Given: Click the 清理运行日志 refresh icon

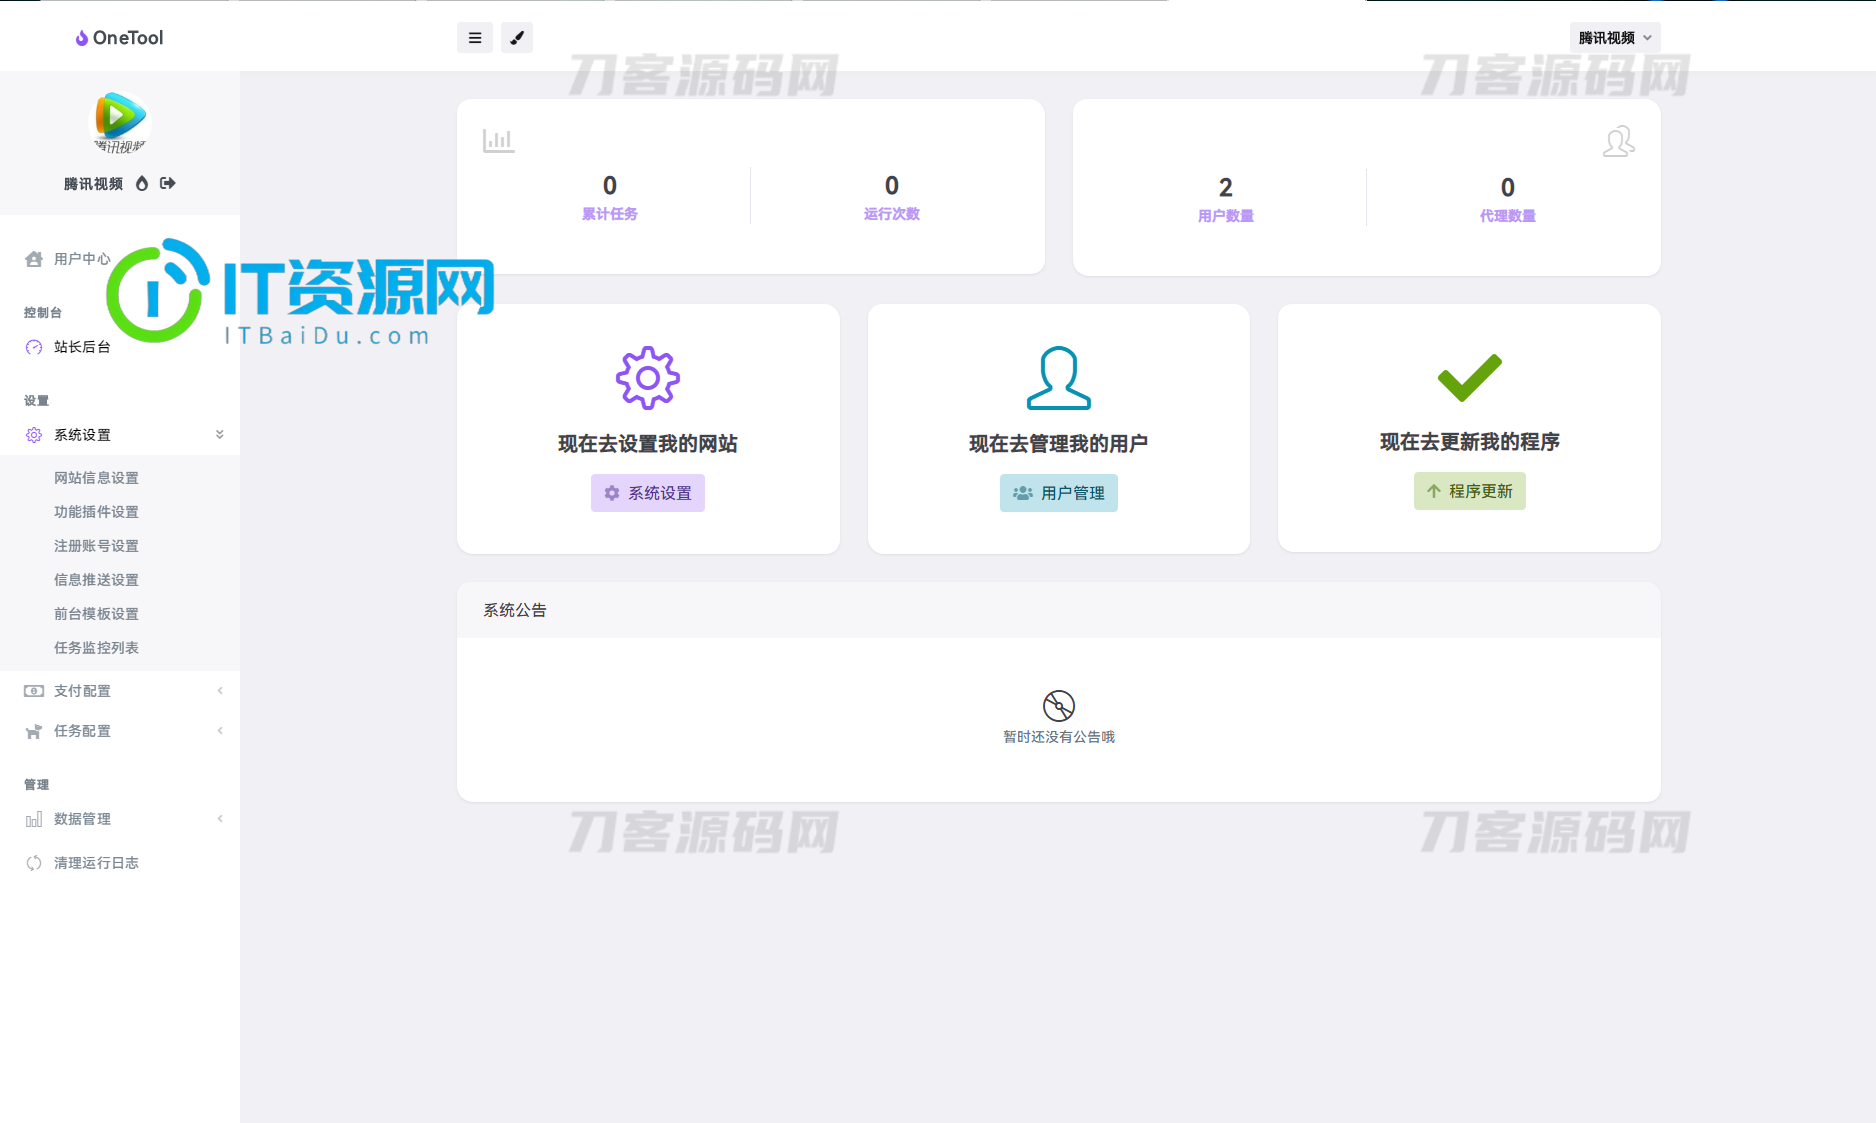Looking at the screenshot, I should (34, 863).
